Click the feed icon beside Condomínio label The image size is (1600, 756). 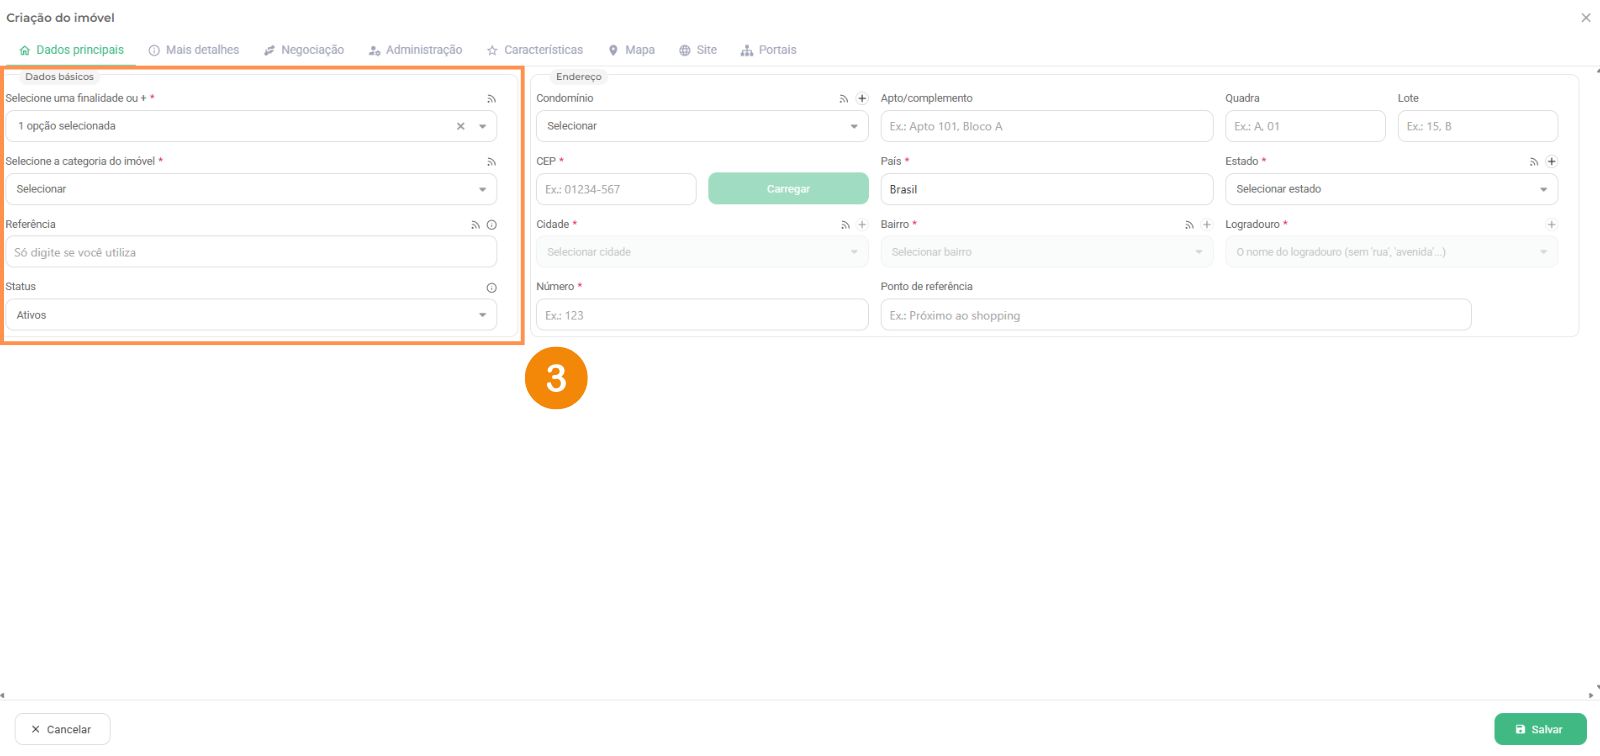[844, 98]
